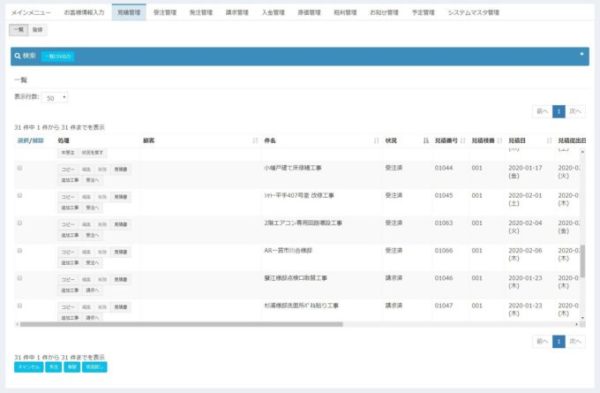Screen dimensions: 600x393
Task: Click the bottom 次へ pagination button
Action: (575, 341)
